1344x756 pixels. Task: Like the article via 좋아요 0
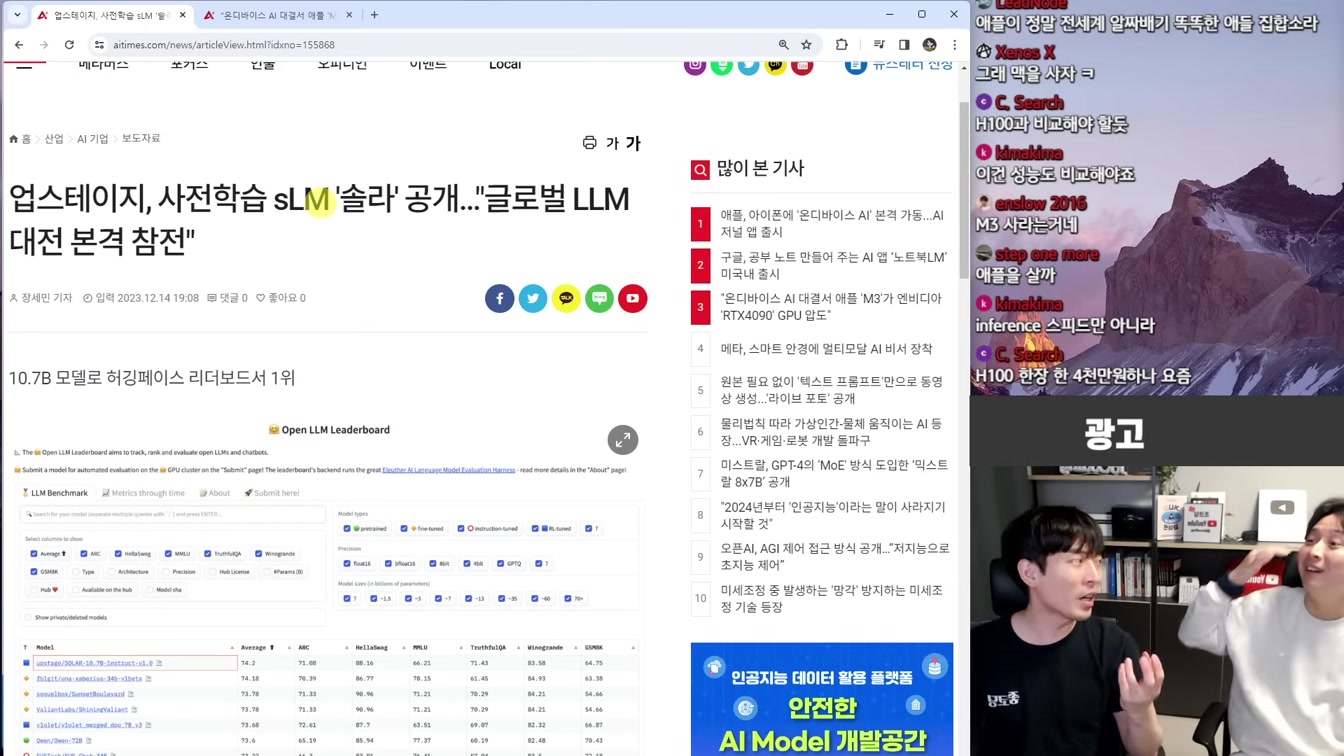(281, 298)
